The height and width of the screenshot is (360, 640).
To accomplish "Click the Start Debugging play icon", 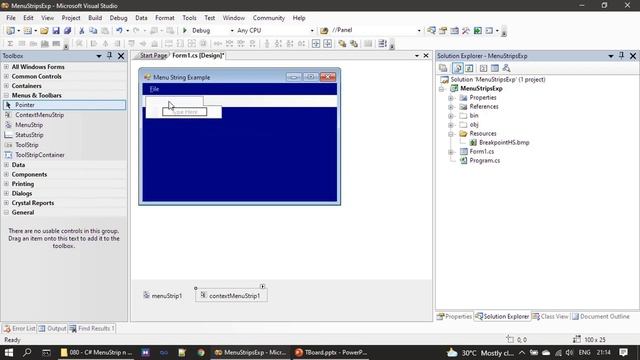I will point(184,31).
